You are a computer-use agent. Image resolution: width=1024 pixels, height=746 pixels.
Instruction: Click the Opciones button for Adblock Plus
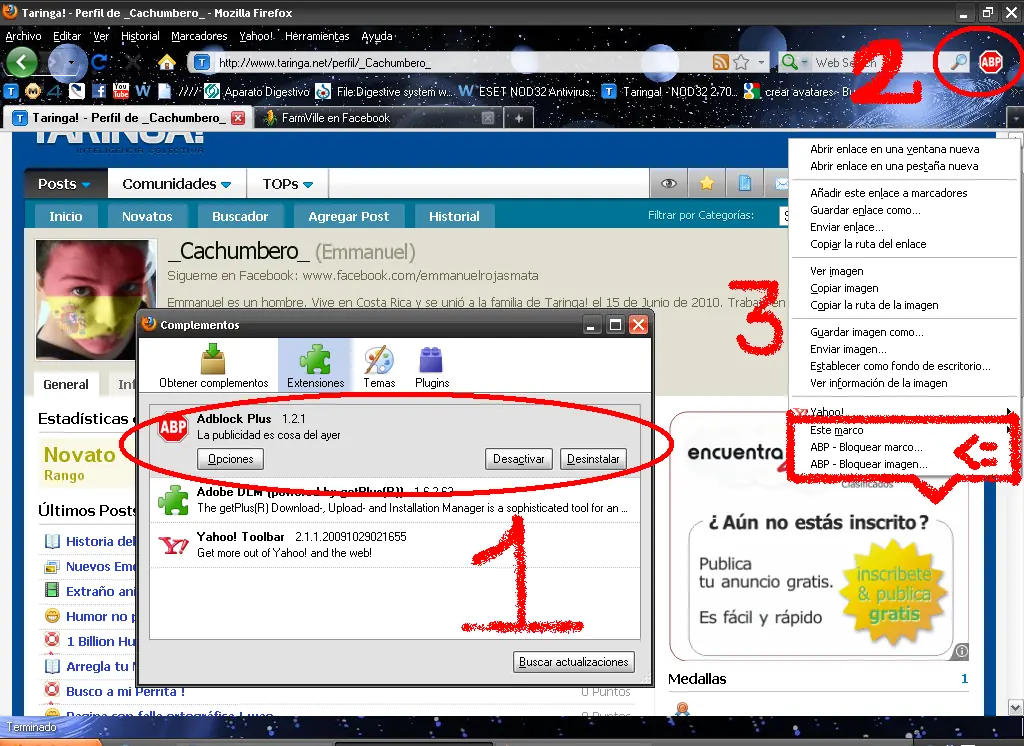click(230, 459)
